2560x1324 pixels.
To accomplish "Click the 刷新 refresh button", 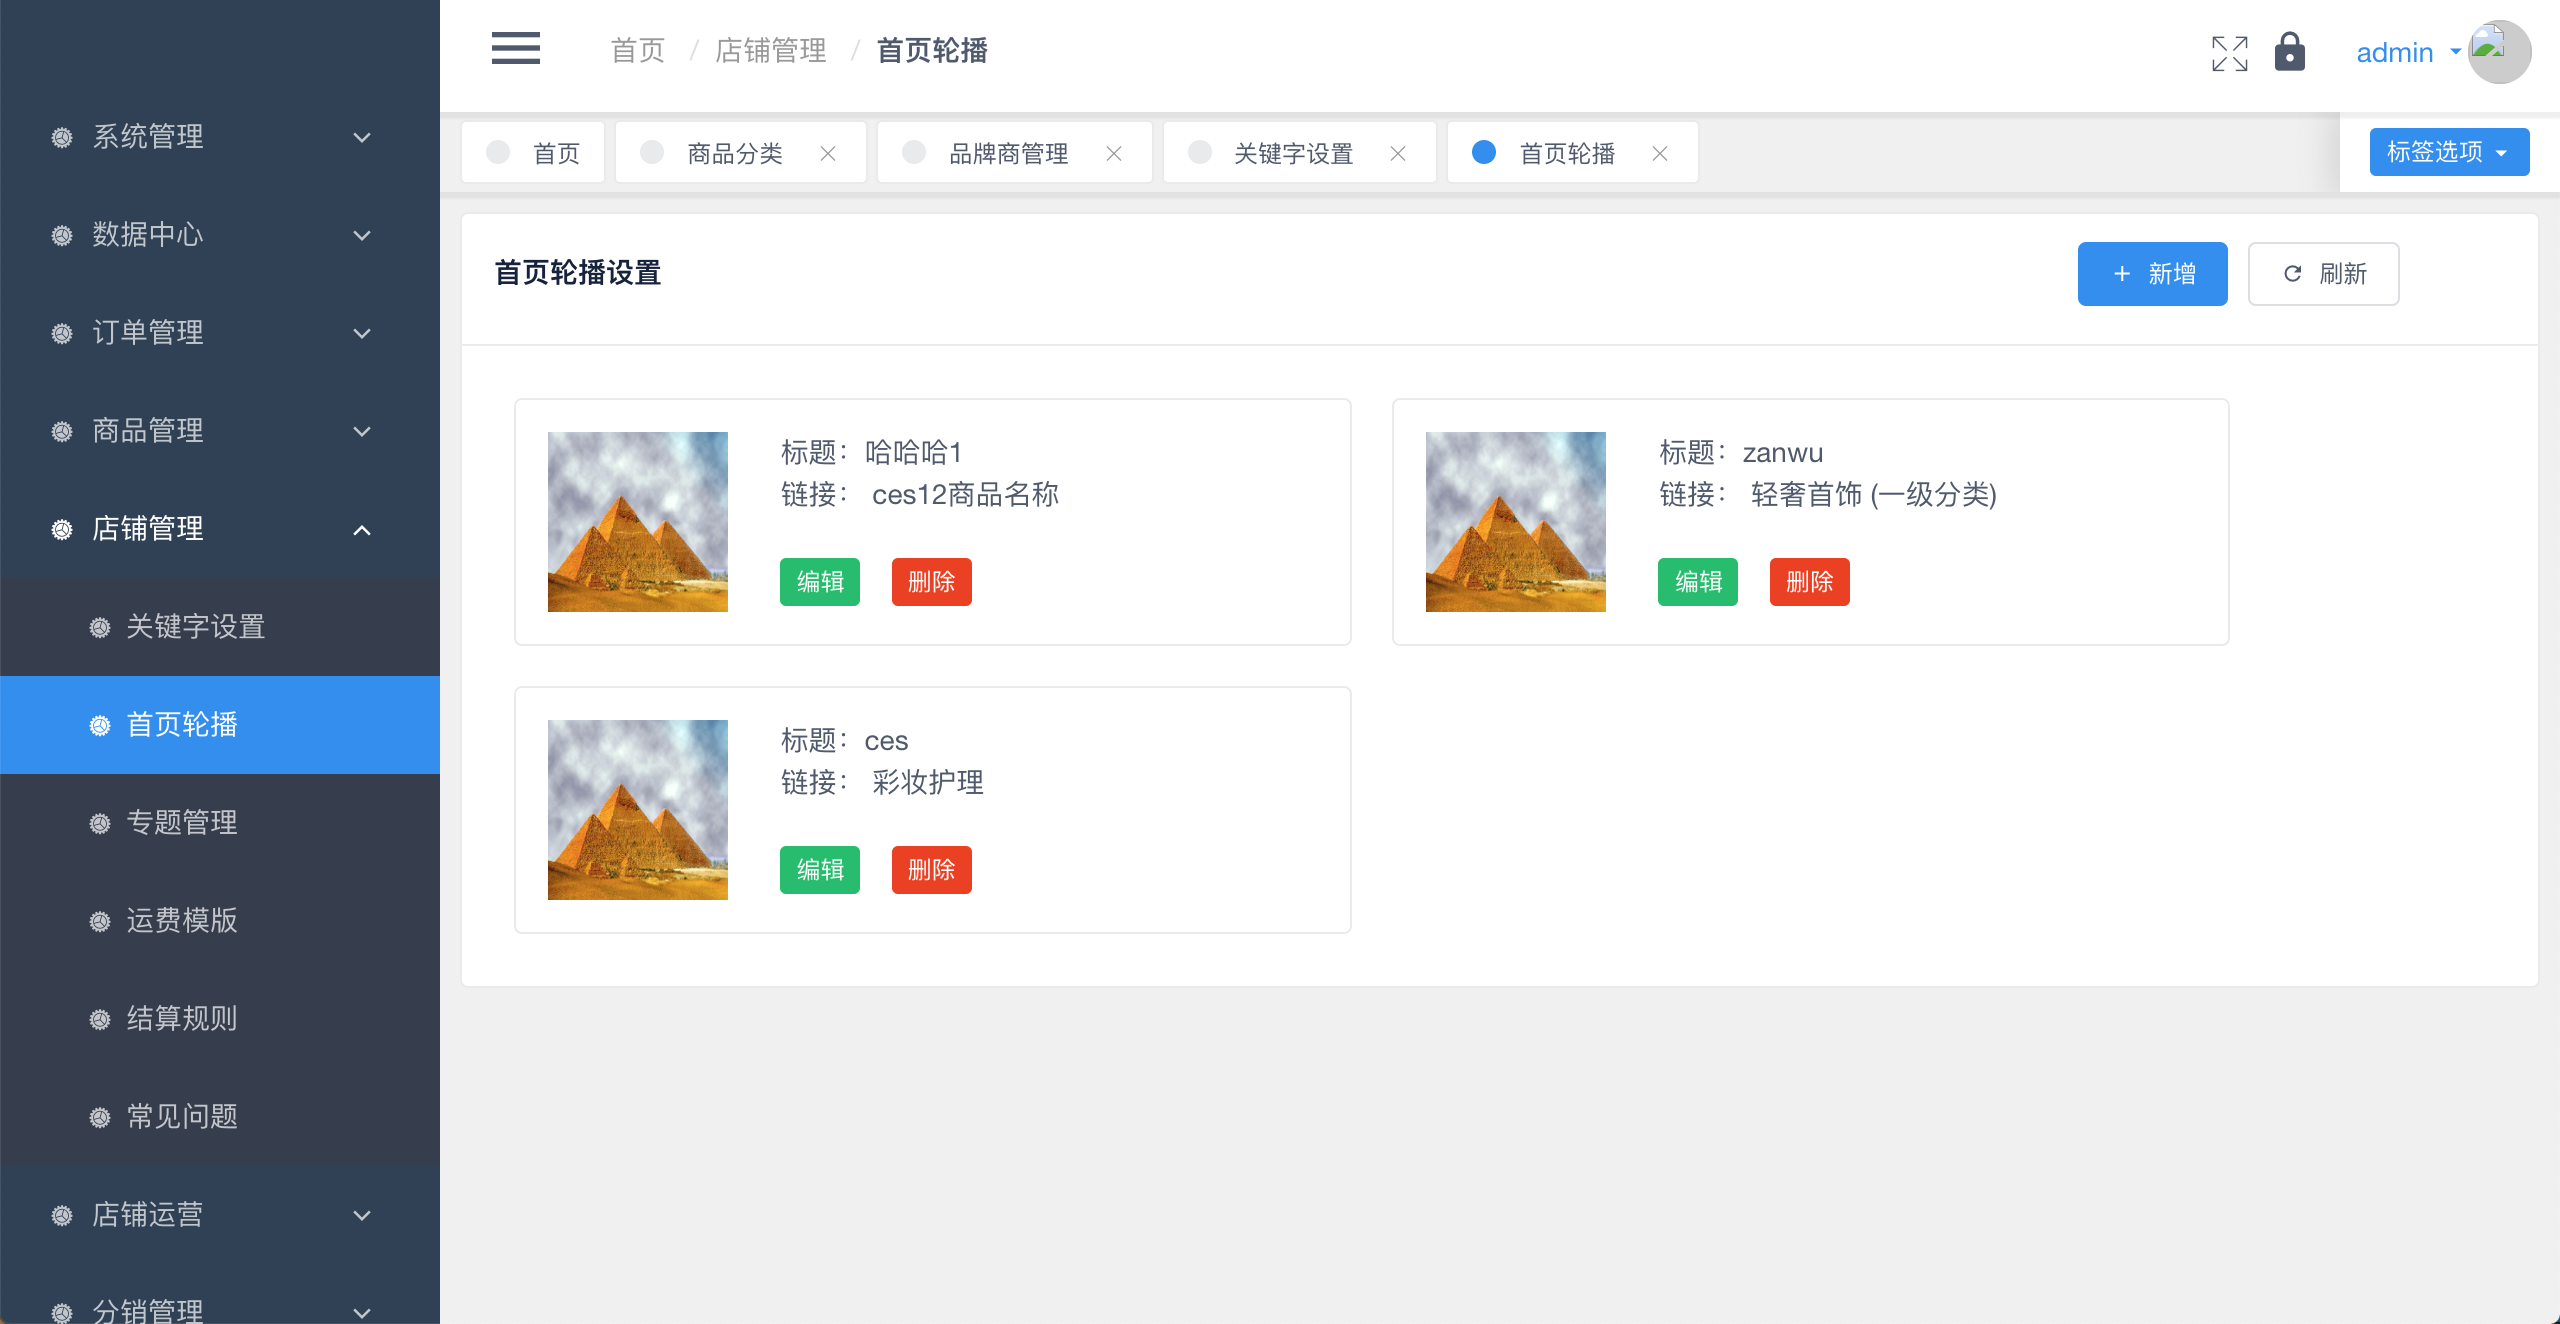I will point(2323,274).
